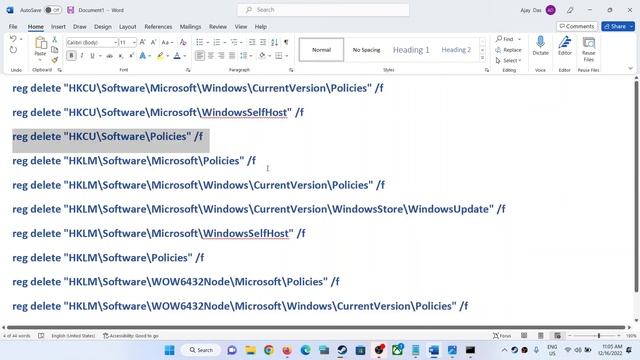Click the Comments button

577,26
